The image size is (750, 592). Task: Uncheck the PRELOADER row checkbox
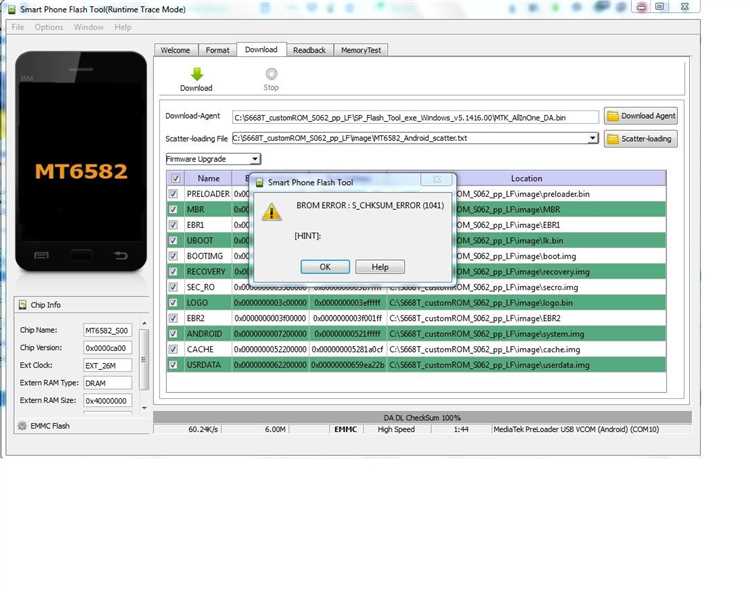(173, 194)
